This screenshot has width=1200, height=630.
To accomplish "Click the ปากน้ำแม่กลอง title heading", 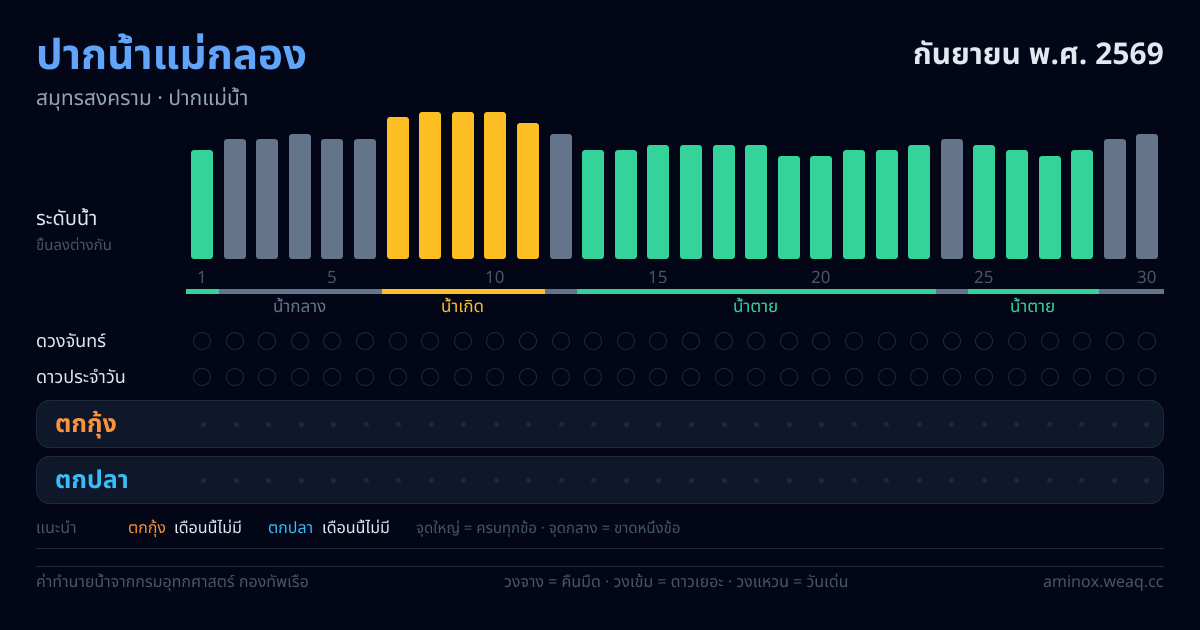I will point(171,55).
